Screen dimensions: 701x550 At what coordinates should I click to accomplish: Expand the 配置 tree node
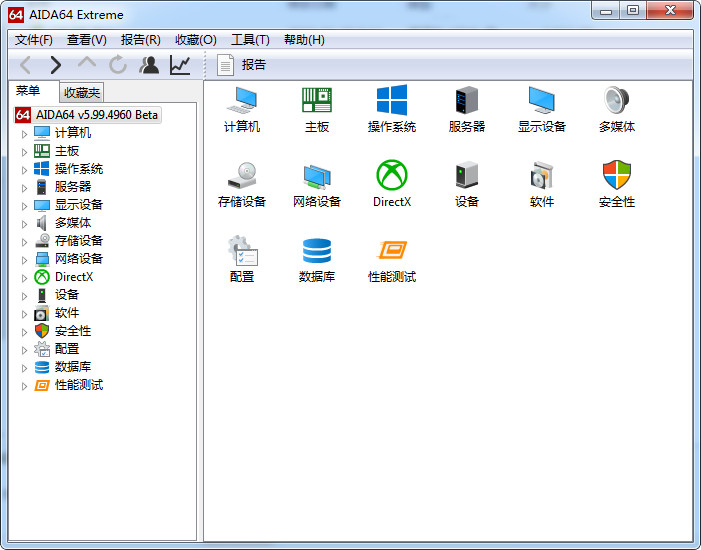(x=24, y=350)
